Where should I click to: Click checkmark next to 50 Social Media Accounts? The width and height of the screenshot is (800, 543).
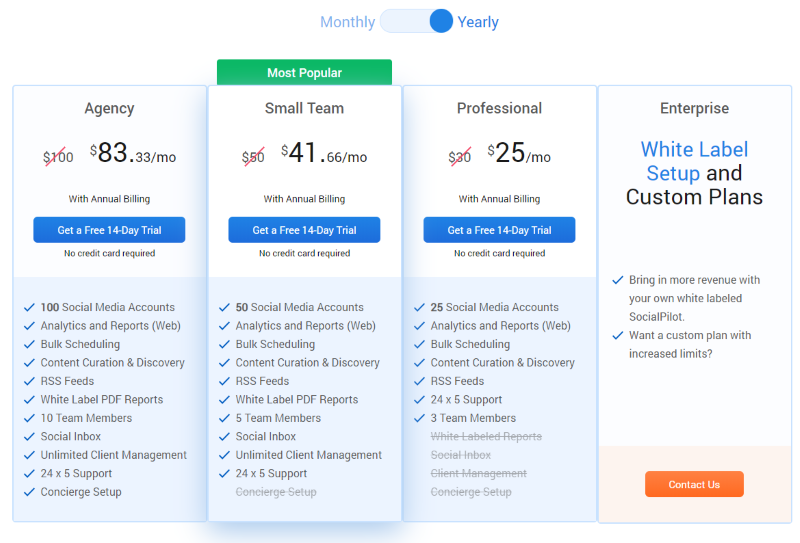[224, 308]
